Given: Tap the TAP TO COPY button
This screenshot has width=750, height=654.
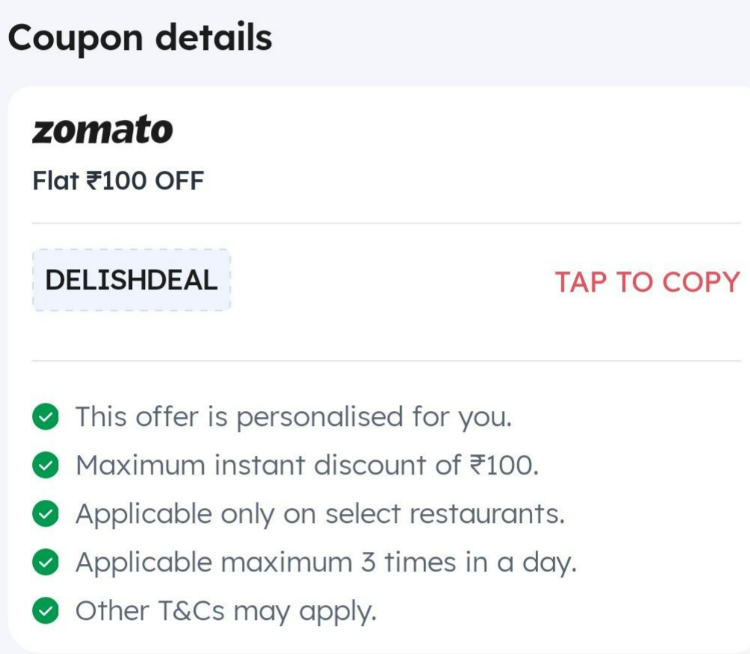Looking at the screenshot, I should (x=647, y=281).
